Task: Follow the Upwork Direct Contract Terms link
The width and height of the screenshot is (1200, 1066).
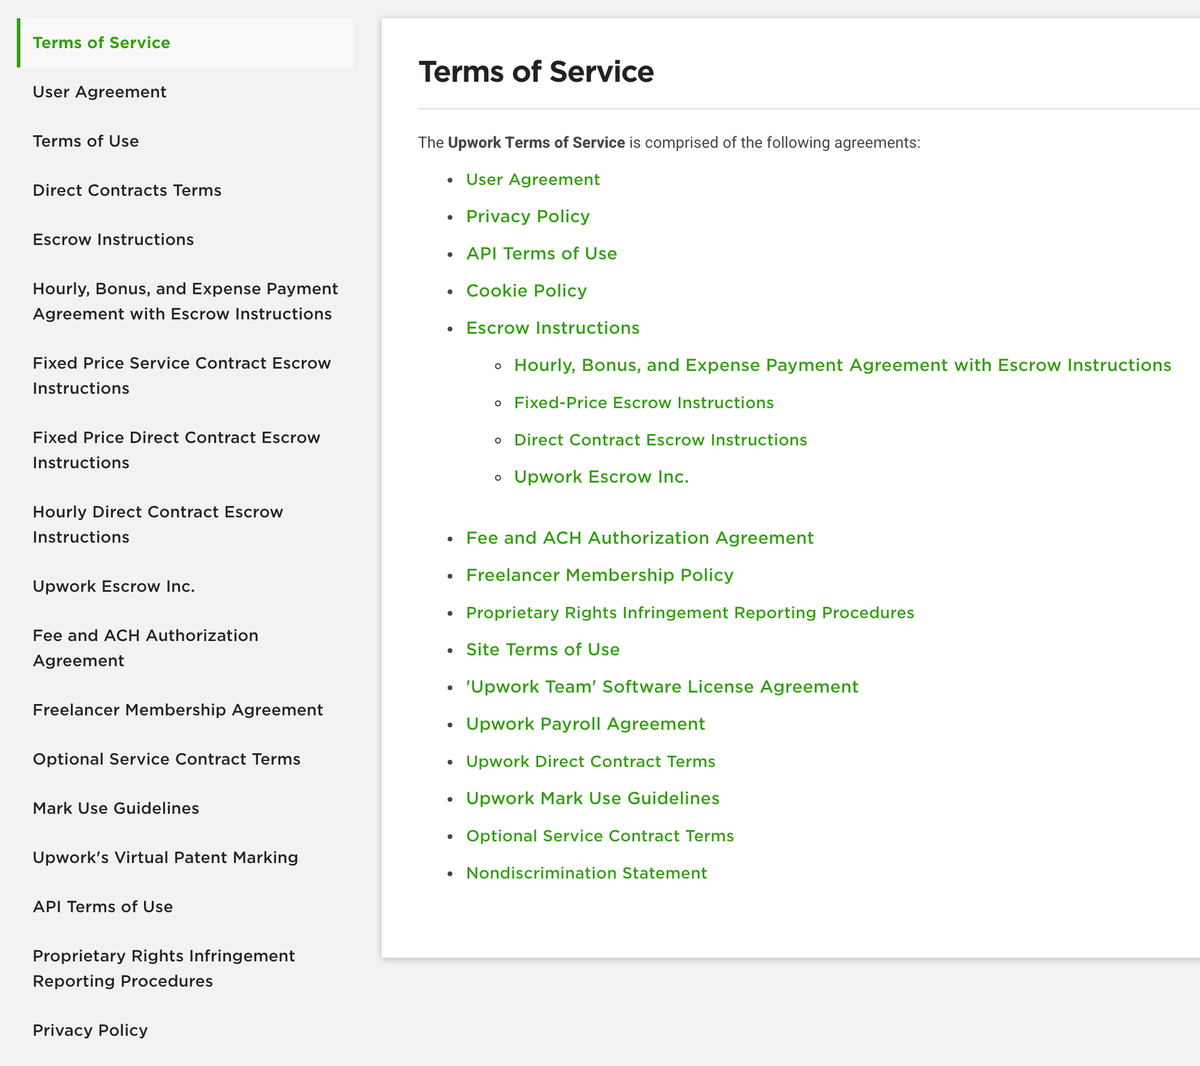Action: click(x=591, y=762)
